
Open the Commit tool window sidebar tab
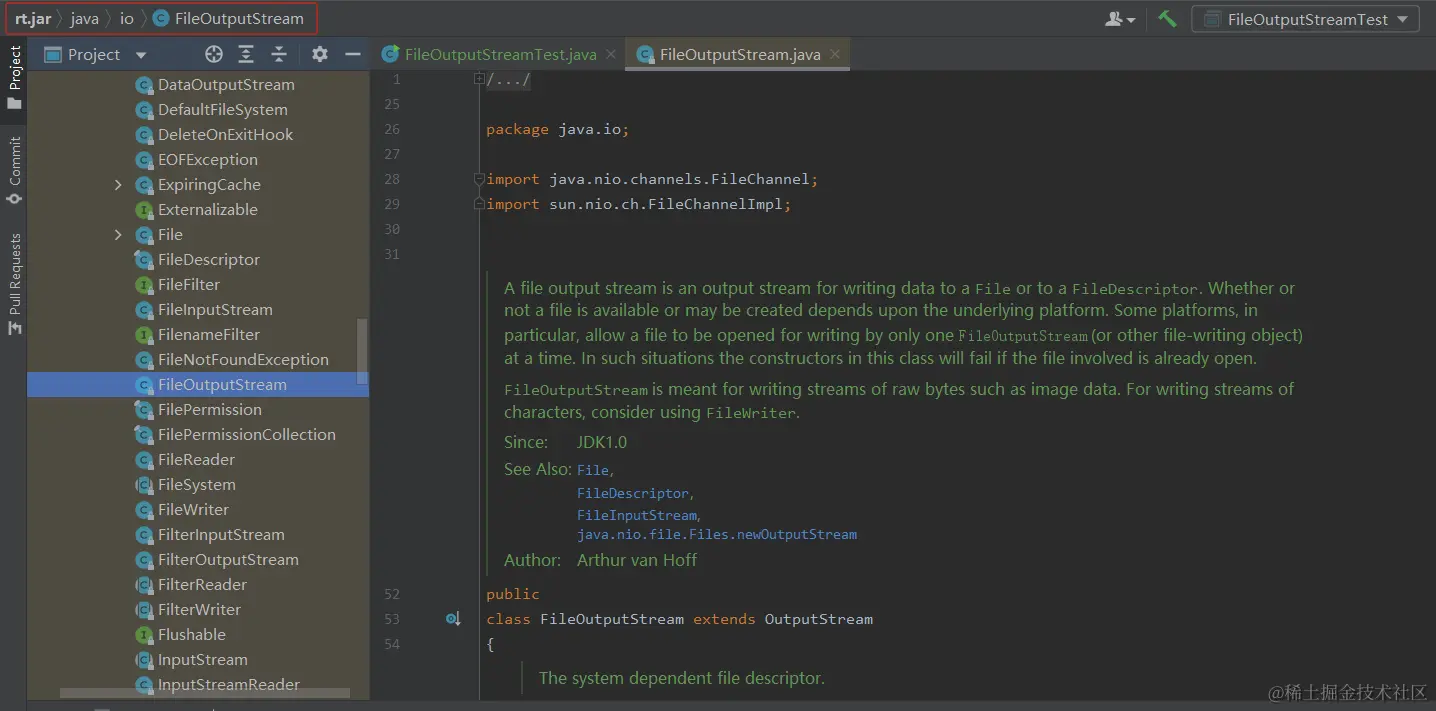pos(14,171)
